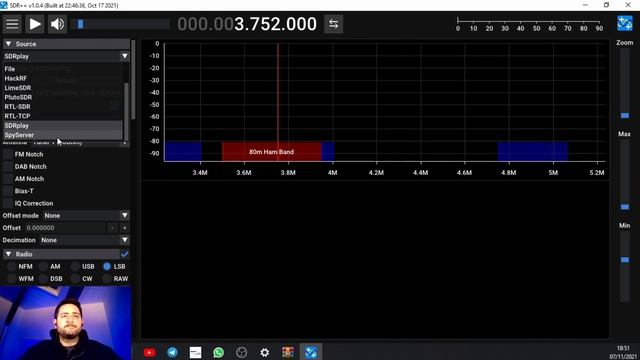Select DSB demodulation mode
Image resolution: width=640 pixels, height=360 pixels.
[43, 279]
